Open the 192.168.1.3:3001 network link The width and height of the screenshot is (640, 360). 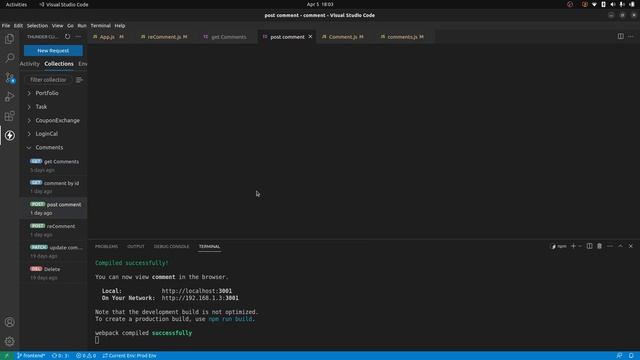pos(200,298)
